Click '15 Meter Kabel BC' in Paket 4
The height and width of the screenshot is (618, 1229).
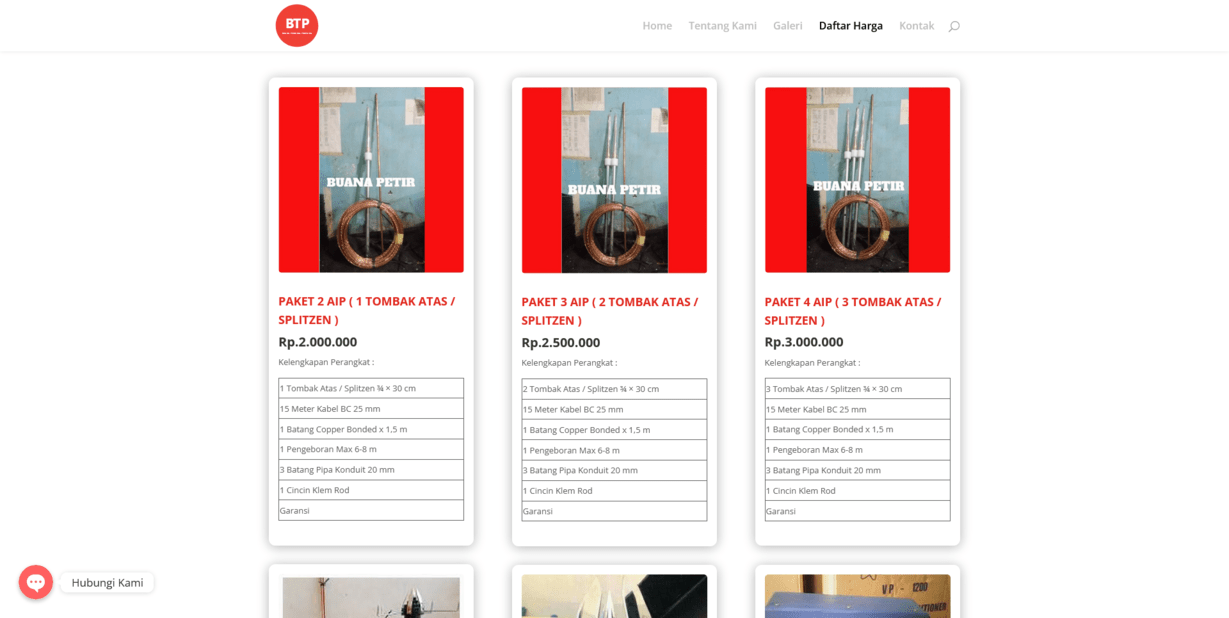point(857,409)
